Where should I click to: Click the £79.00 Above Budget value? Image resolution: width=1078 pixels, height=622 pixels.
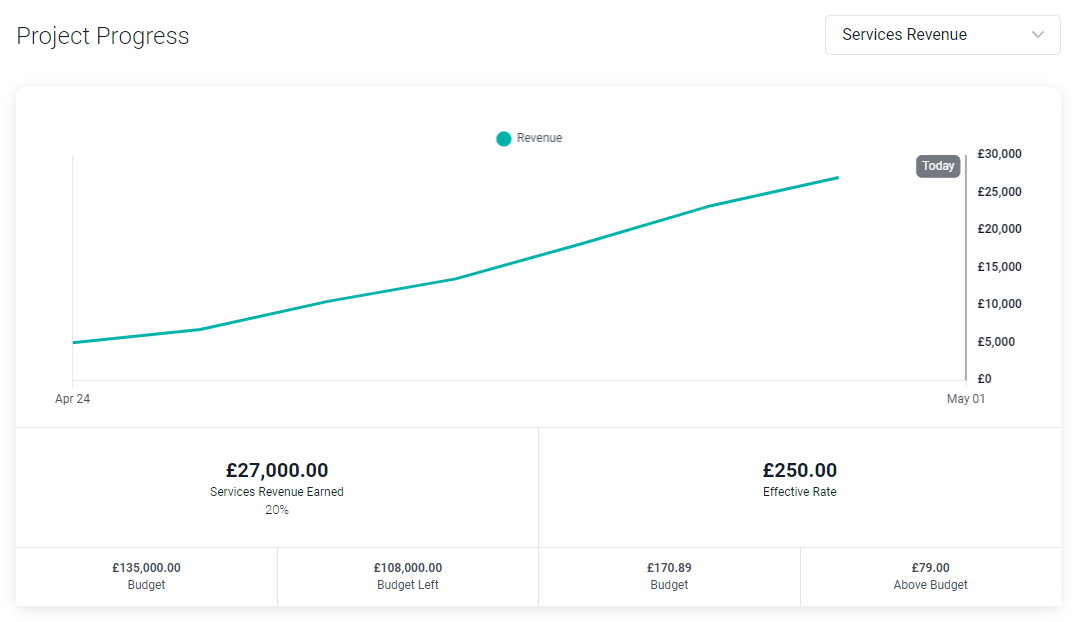pos(930,568)
